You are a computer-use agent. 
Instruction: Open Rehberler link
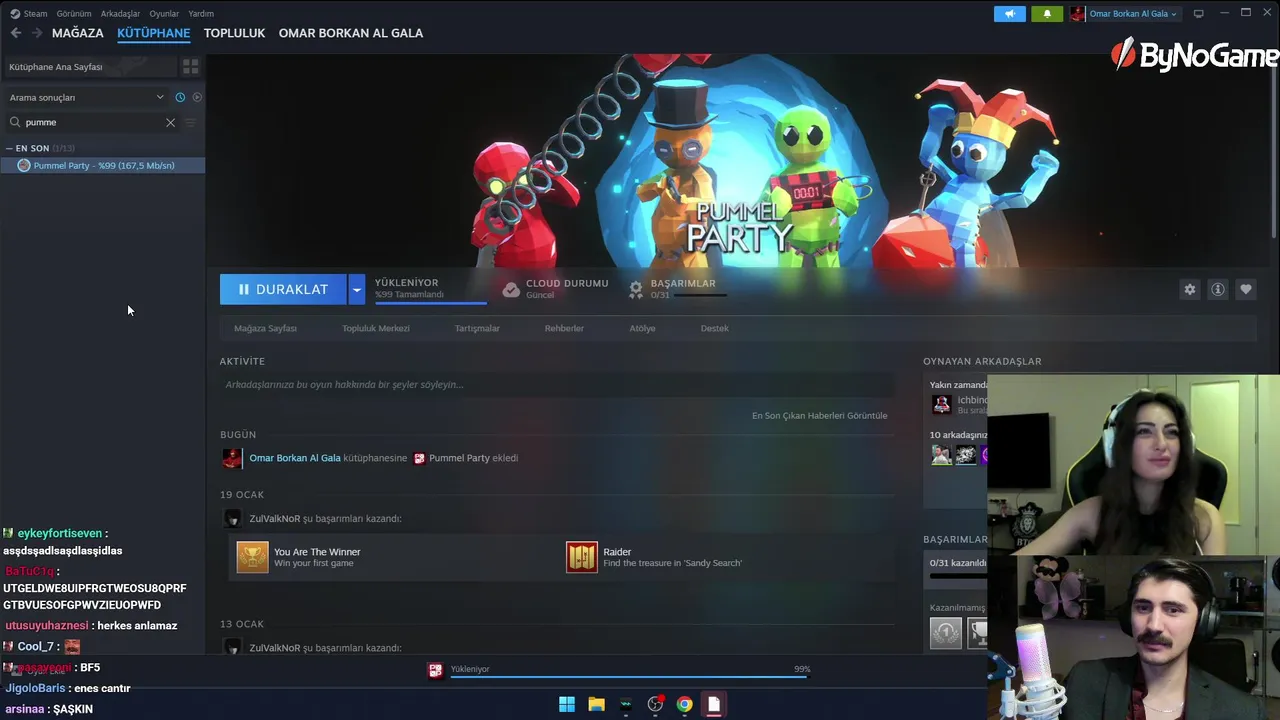564,328
